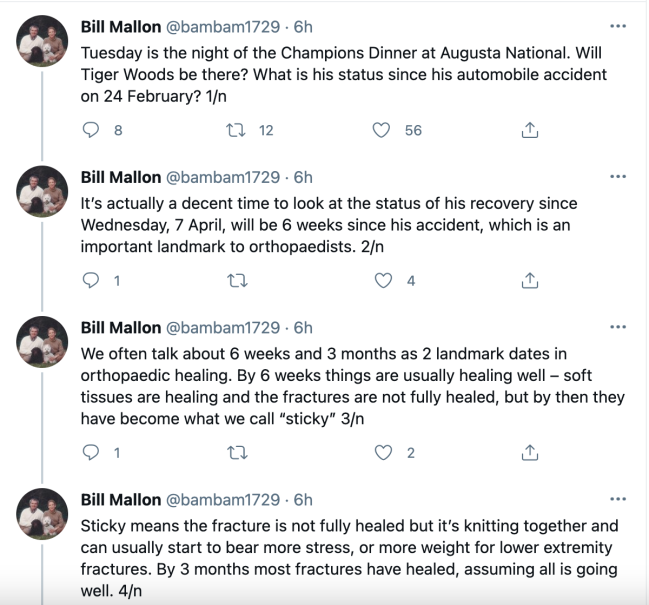Viewport: 649px width, 605px height.
Task: View profile photo avatar on 2/n tweet
Action: [42, 192]
